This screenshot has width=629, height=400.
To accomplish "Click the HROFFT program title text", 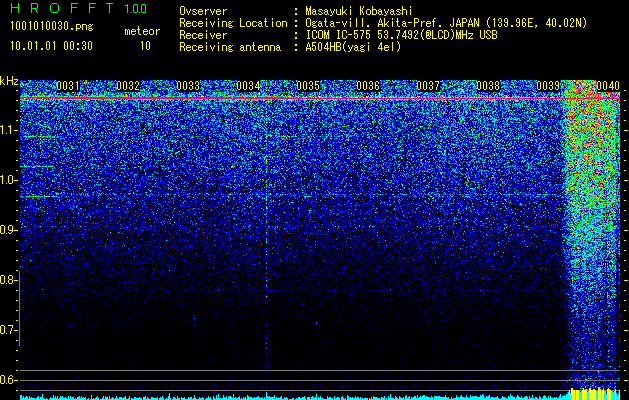I will [x=62, y=8].
